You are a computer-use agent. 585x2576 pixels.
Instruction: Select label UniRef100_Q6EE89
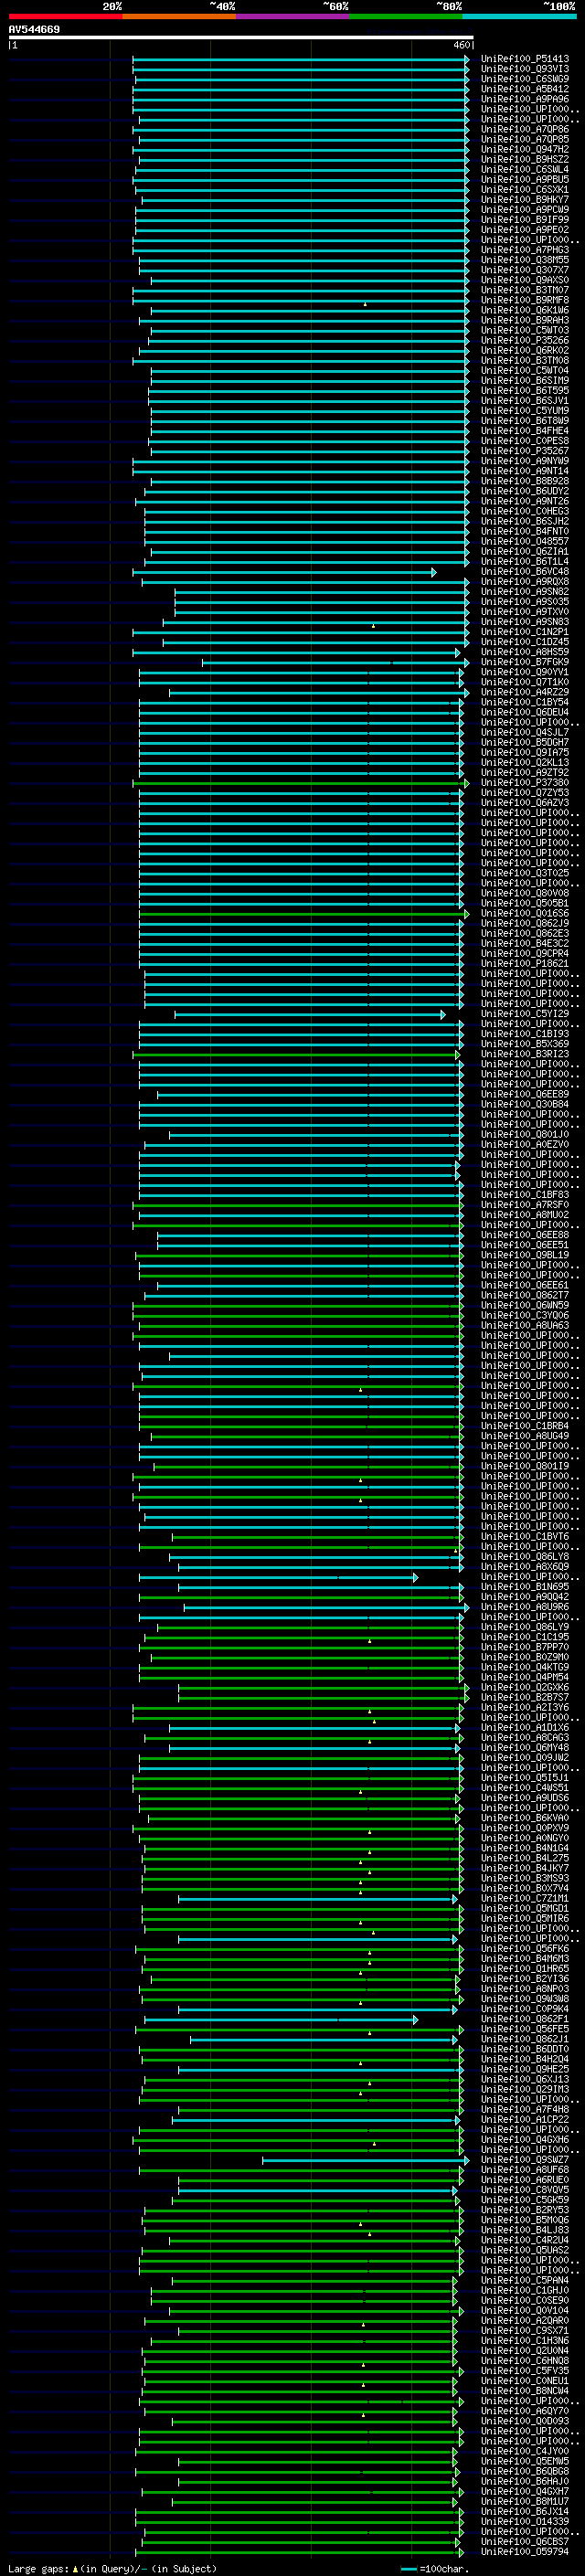click(525, 1094)
